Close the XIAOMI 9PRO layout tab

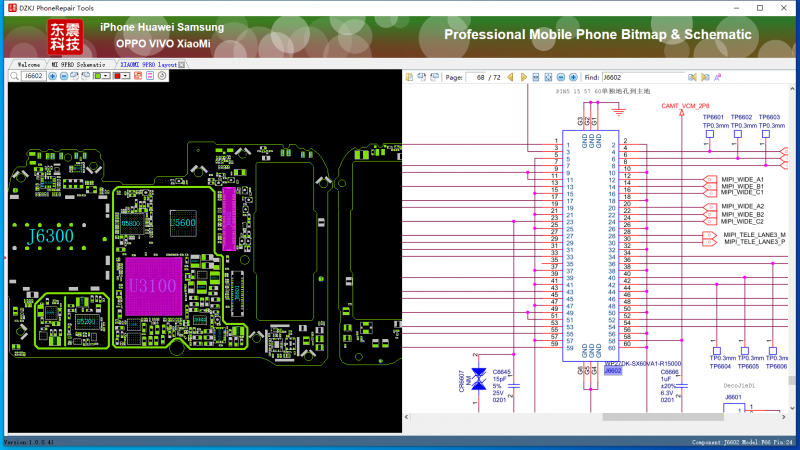tap(182, 64)
